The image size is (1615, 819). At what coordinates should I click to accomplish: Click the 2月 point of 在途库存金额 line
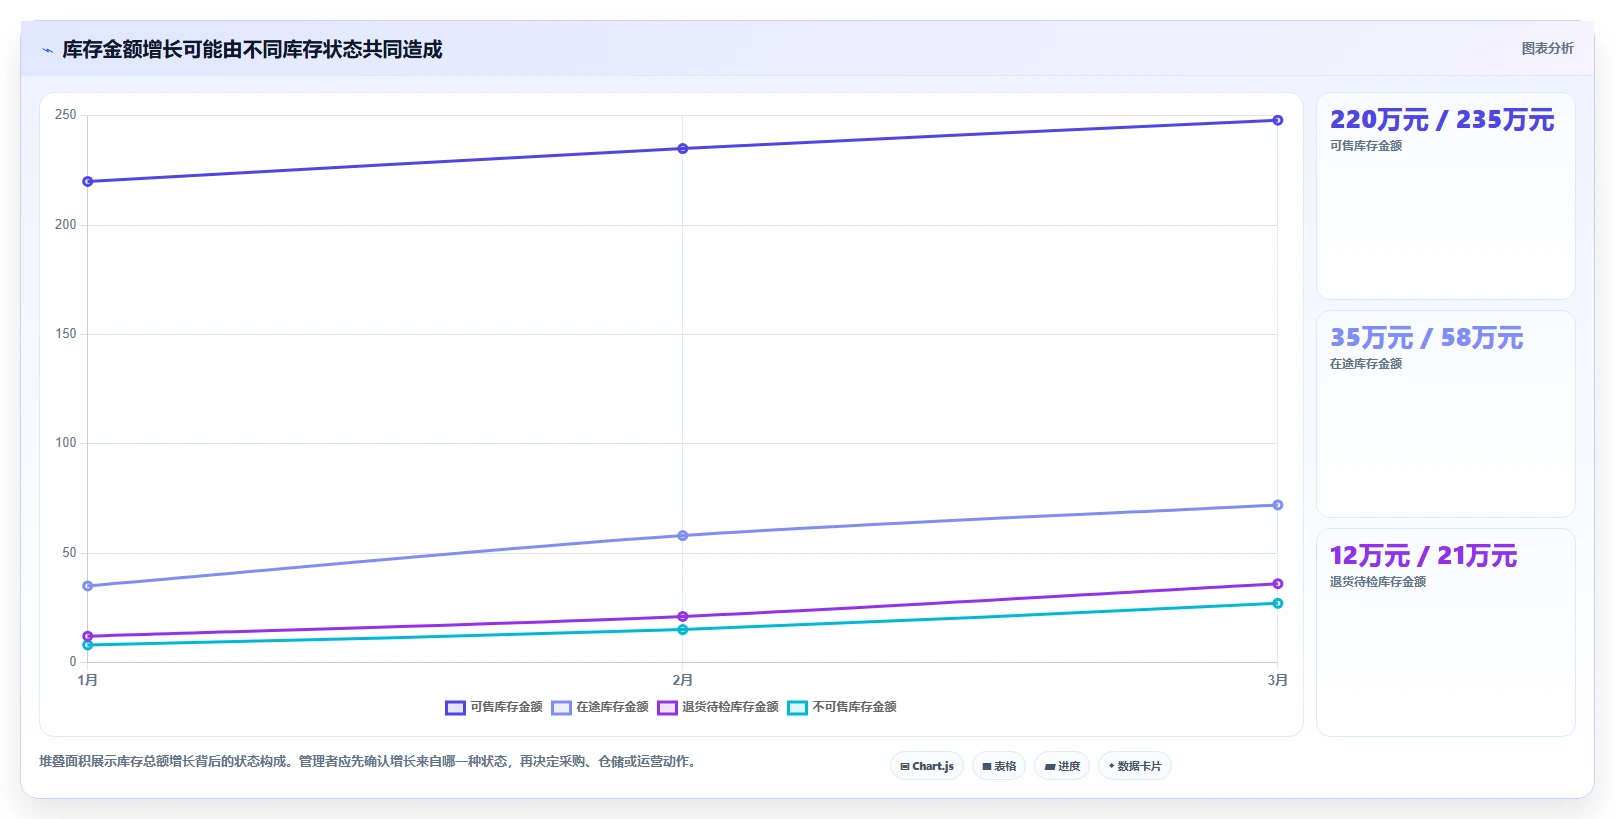683,535
